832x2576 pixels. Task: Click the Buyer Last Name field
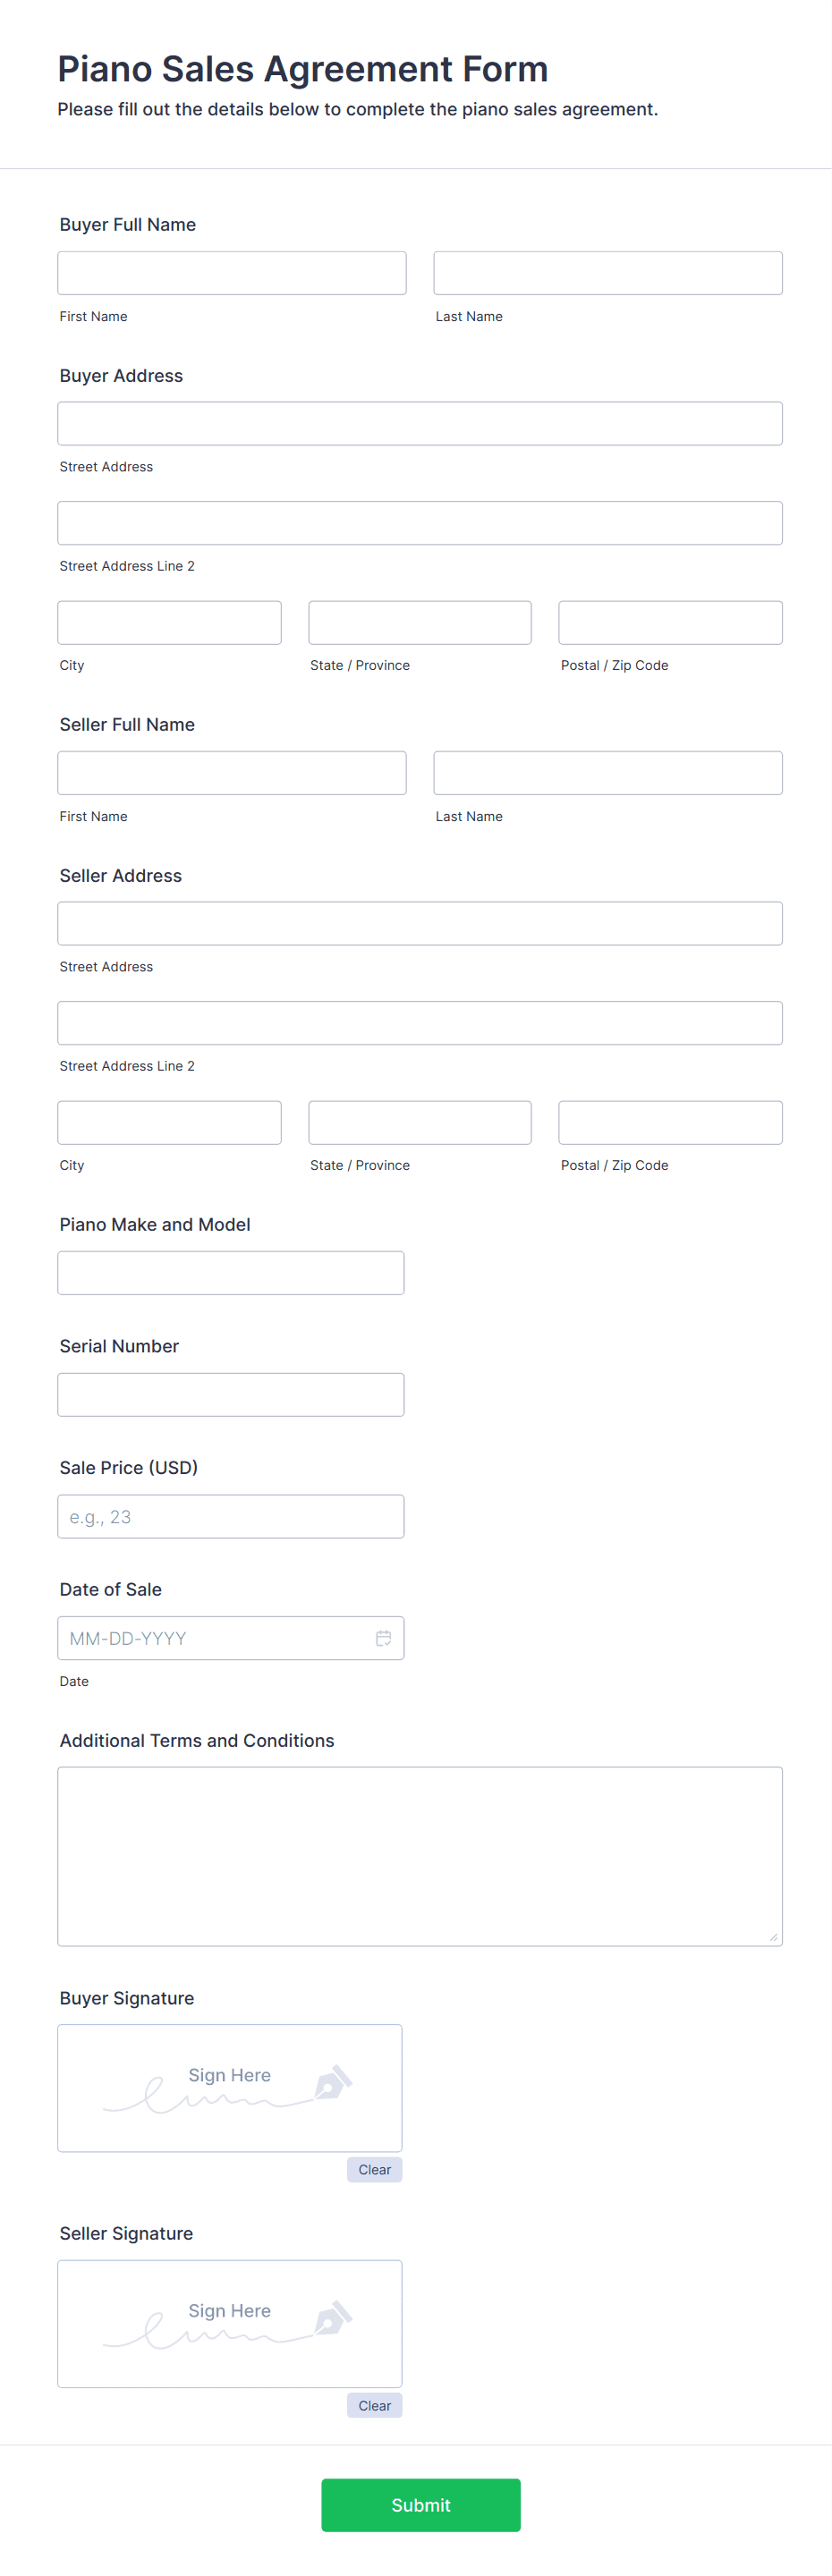607,273
